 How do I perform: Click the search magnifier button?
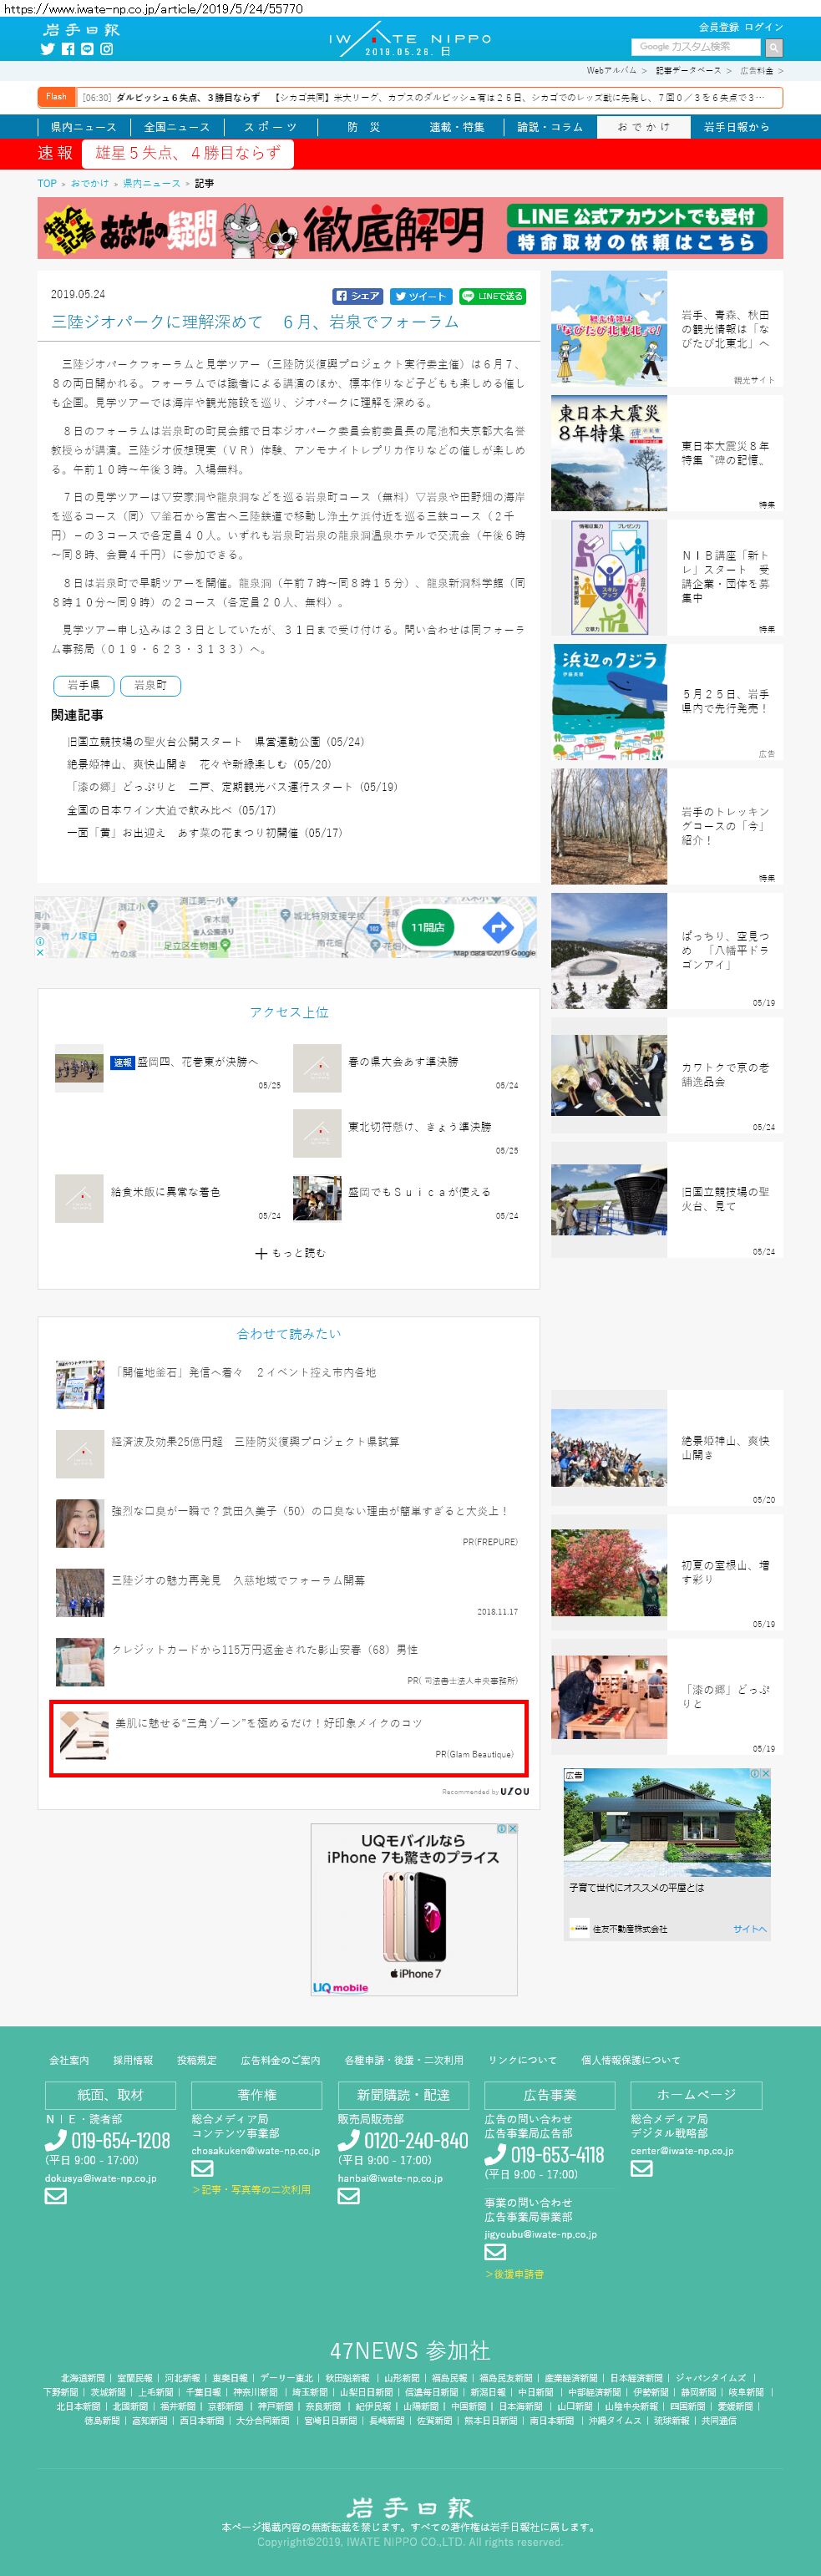click(773, 47)
